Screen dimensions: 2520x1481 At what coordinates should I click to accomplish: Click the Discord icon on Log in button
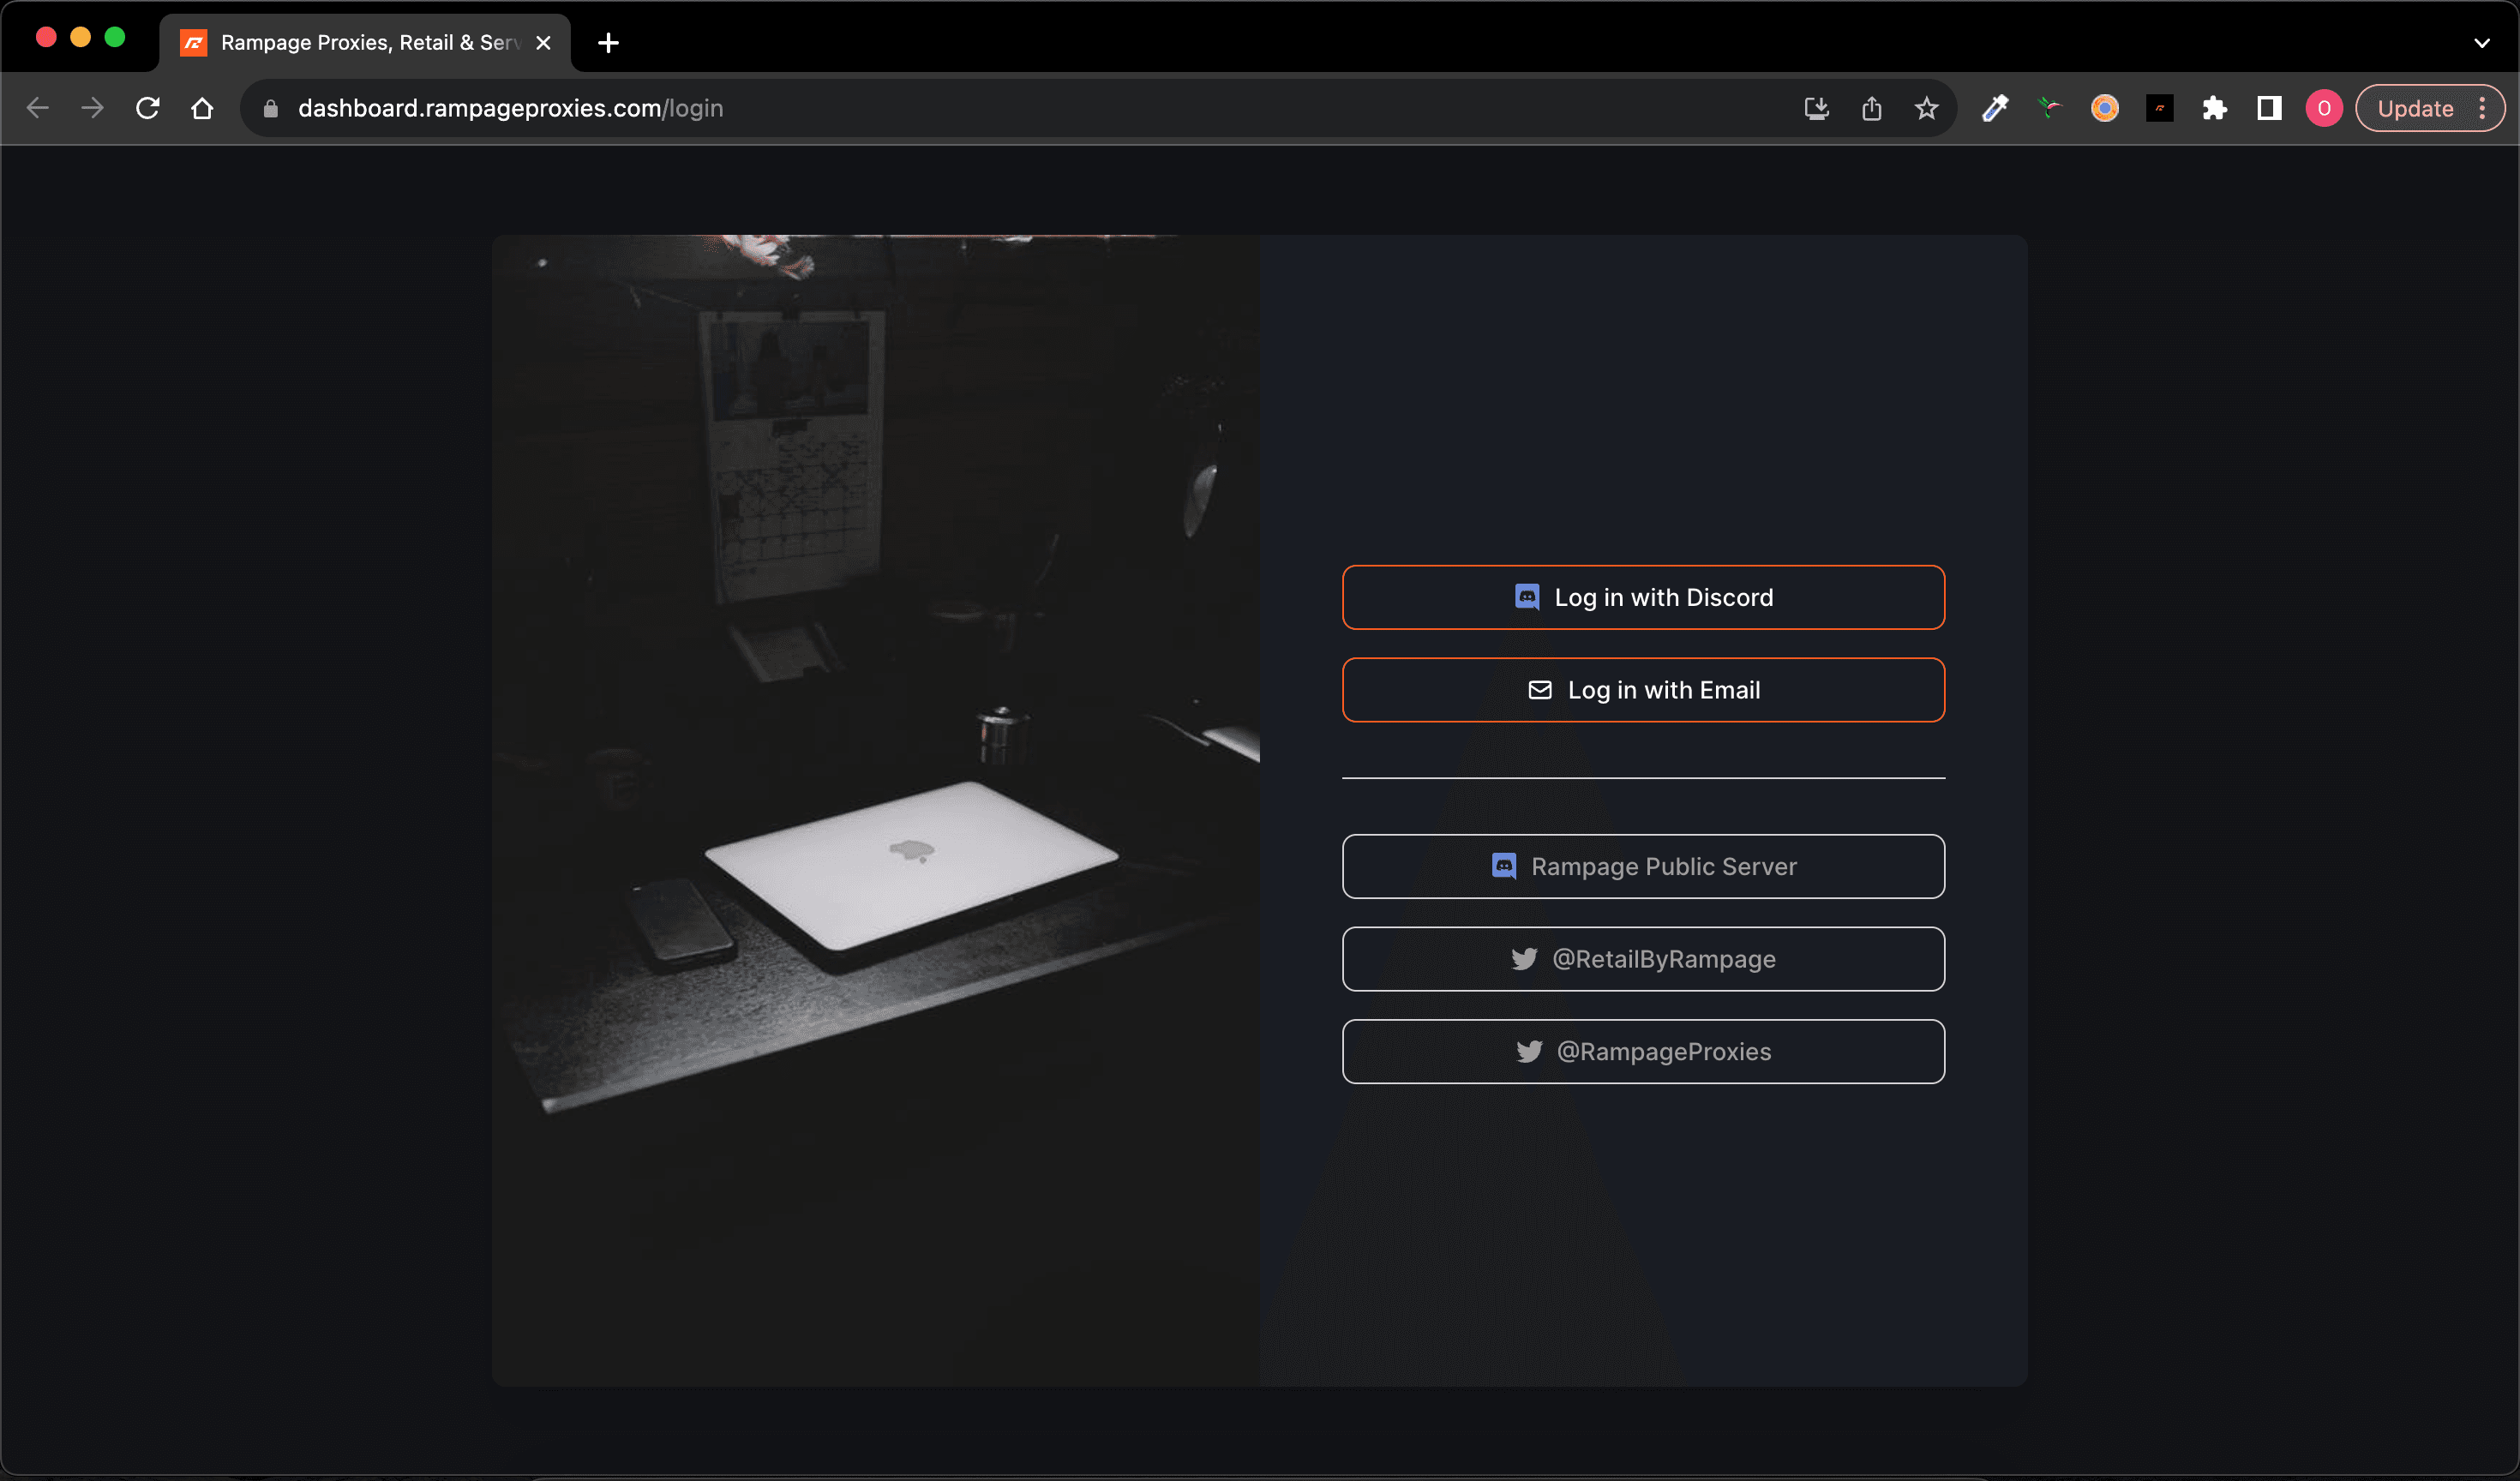tap(1524, 596)
